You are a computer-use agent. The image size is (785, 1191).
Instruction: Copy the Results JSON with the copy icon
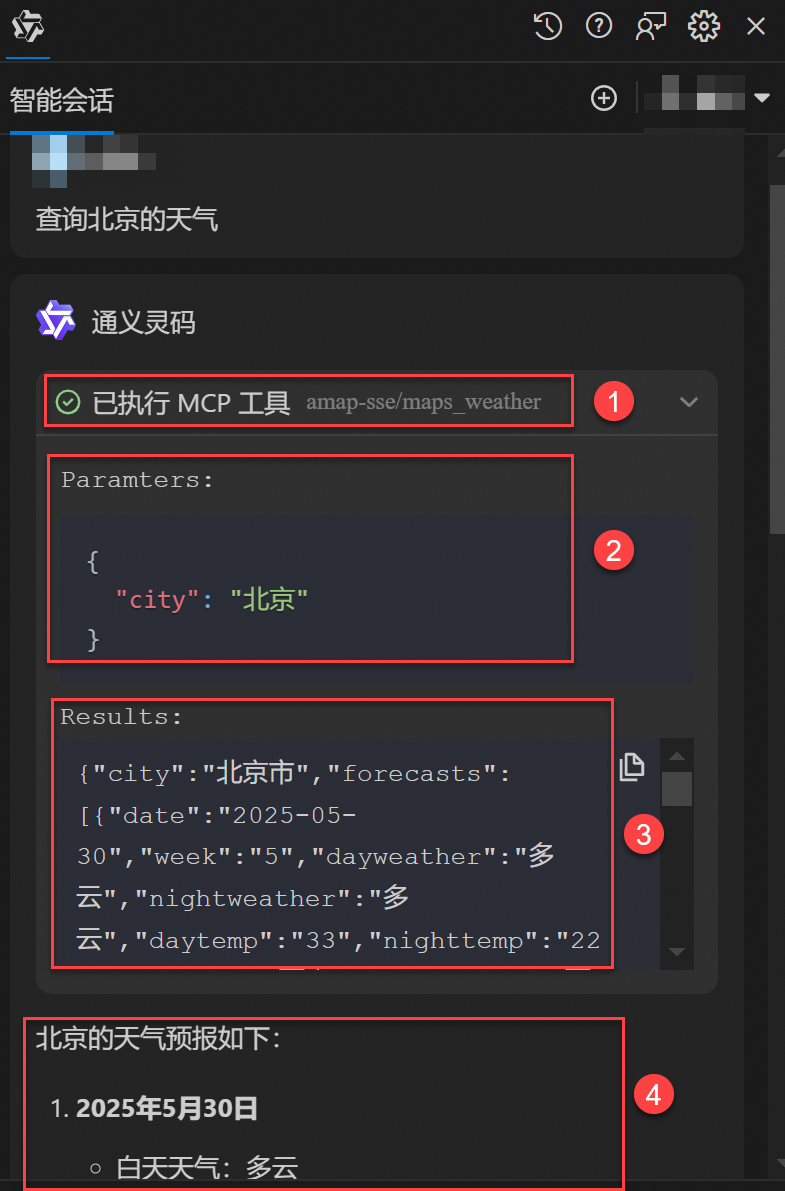[631, 766]
